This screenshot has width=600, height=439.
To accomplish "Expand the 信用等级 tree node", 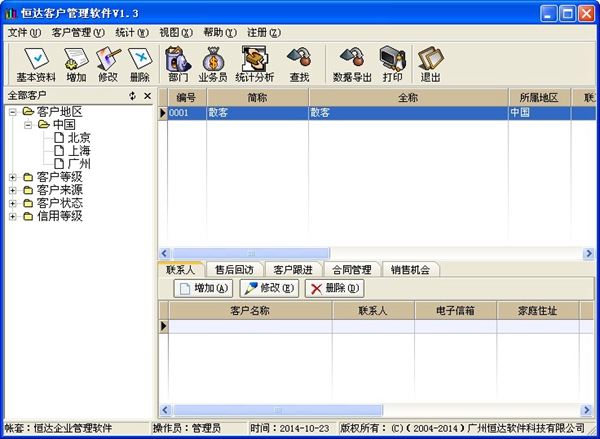I will pyautogui.click(x=13, y=217).
